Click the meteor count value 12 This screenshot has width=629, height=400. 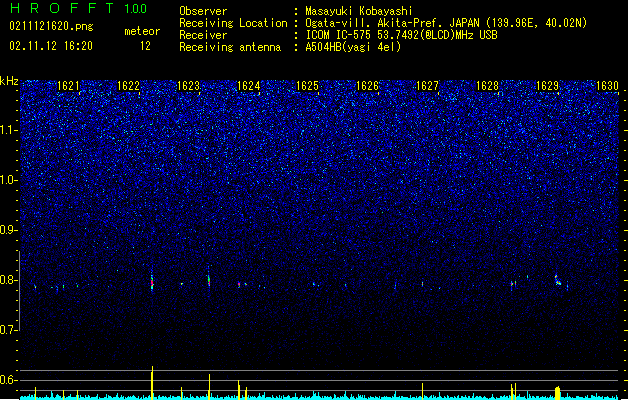pos(145,46)
